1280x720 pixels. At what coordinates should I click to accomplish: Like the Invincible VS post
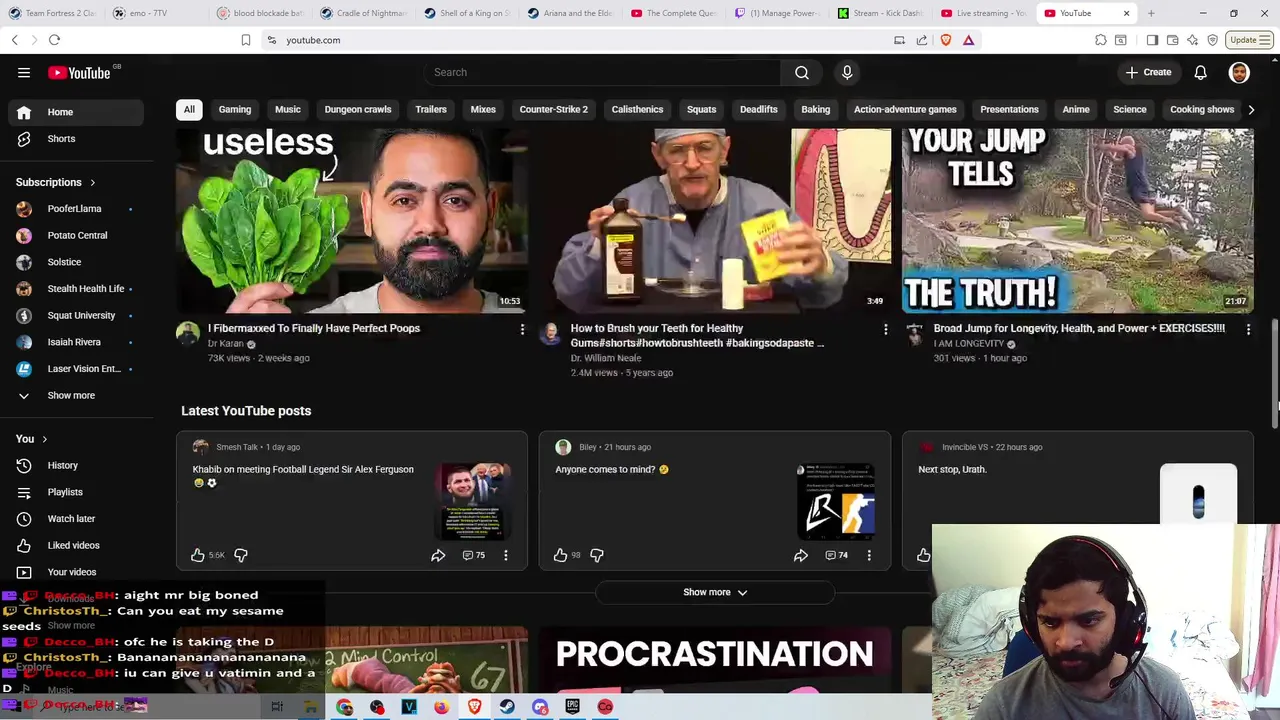(923, 555)
